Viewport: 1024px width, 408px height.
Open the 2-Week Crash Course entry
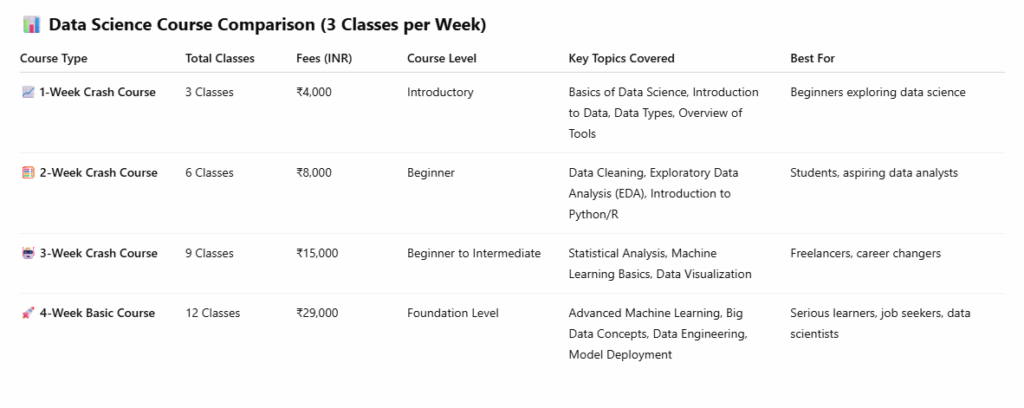(x=98, y=173)
